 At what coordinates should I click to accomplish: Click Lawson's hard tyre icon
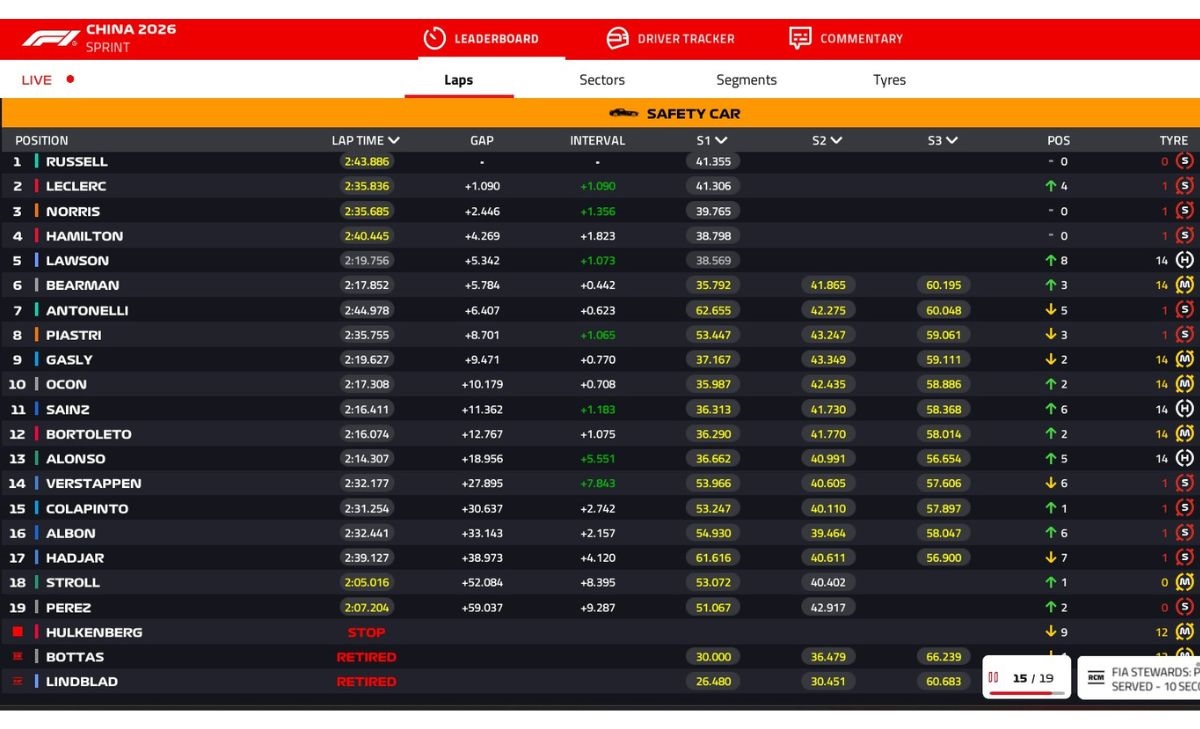(x=1185, y=260)
